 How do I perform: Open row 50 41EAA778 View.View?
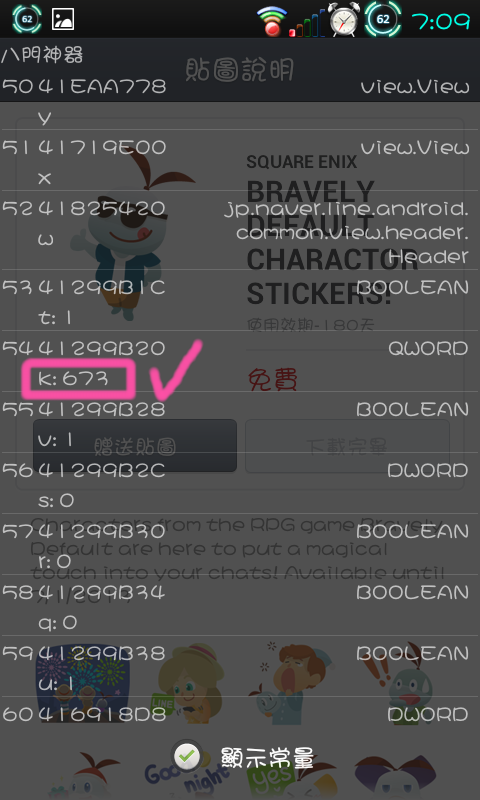click(x=240, y=101)
